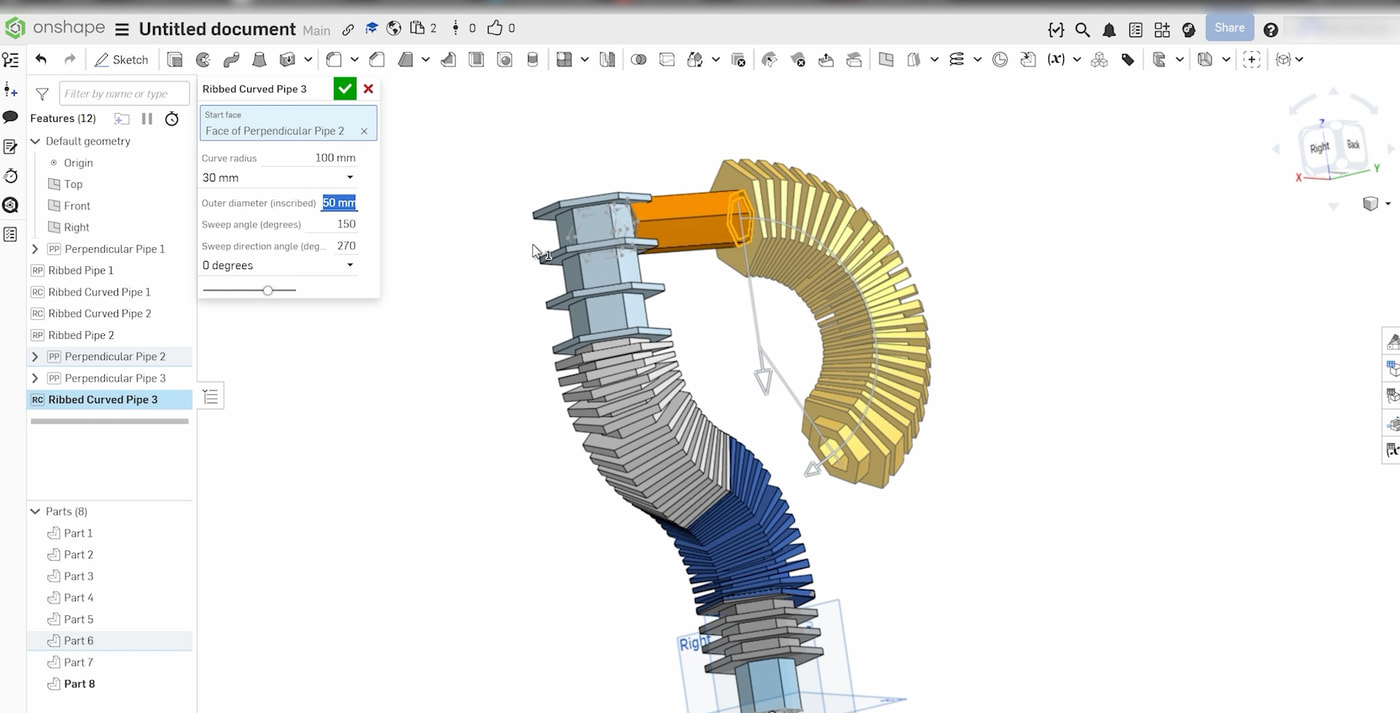Open the 0 degrees dropdown
This screenshot has width=1400, height=713.
278,266
